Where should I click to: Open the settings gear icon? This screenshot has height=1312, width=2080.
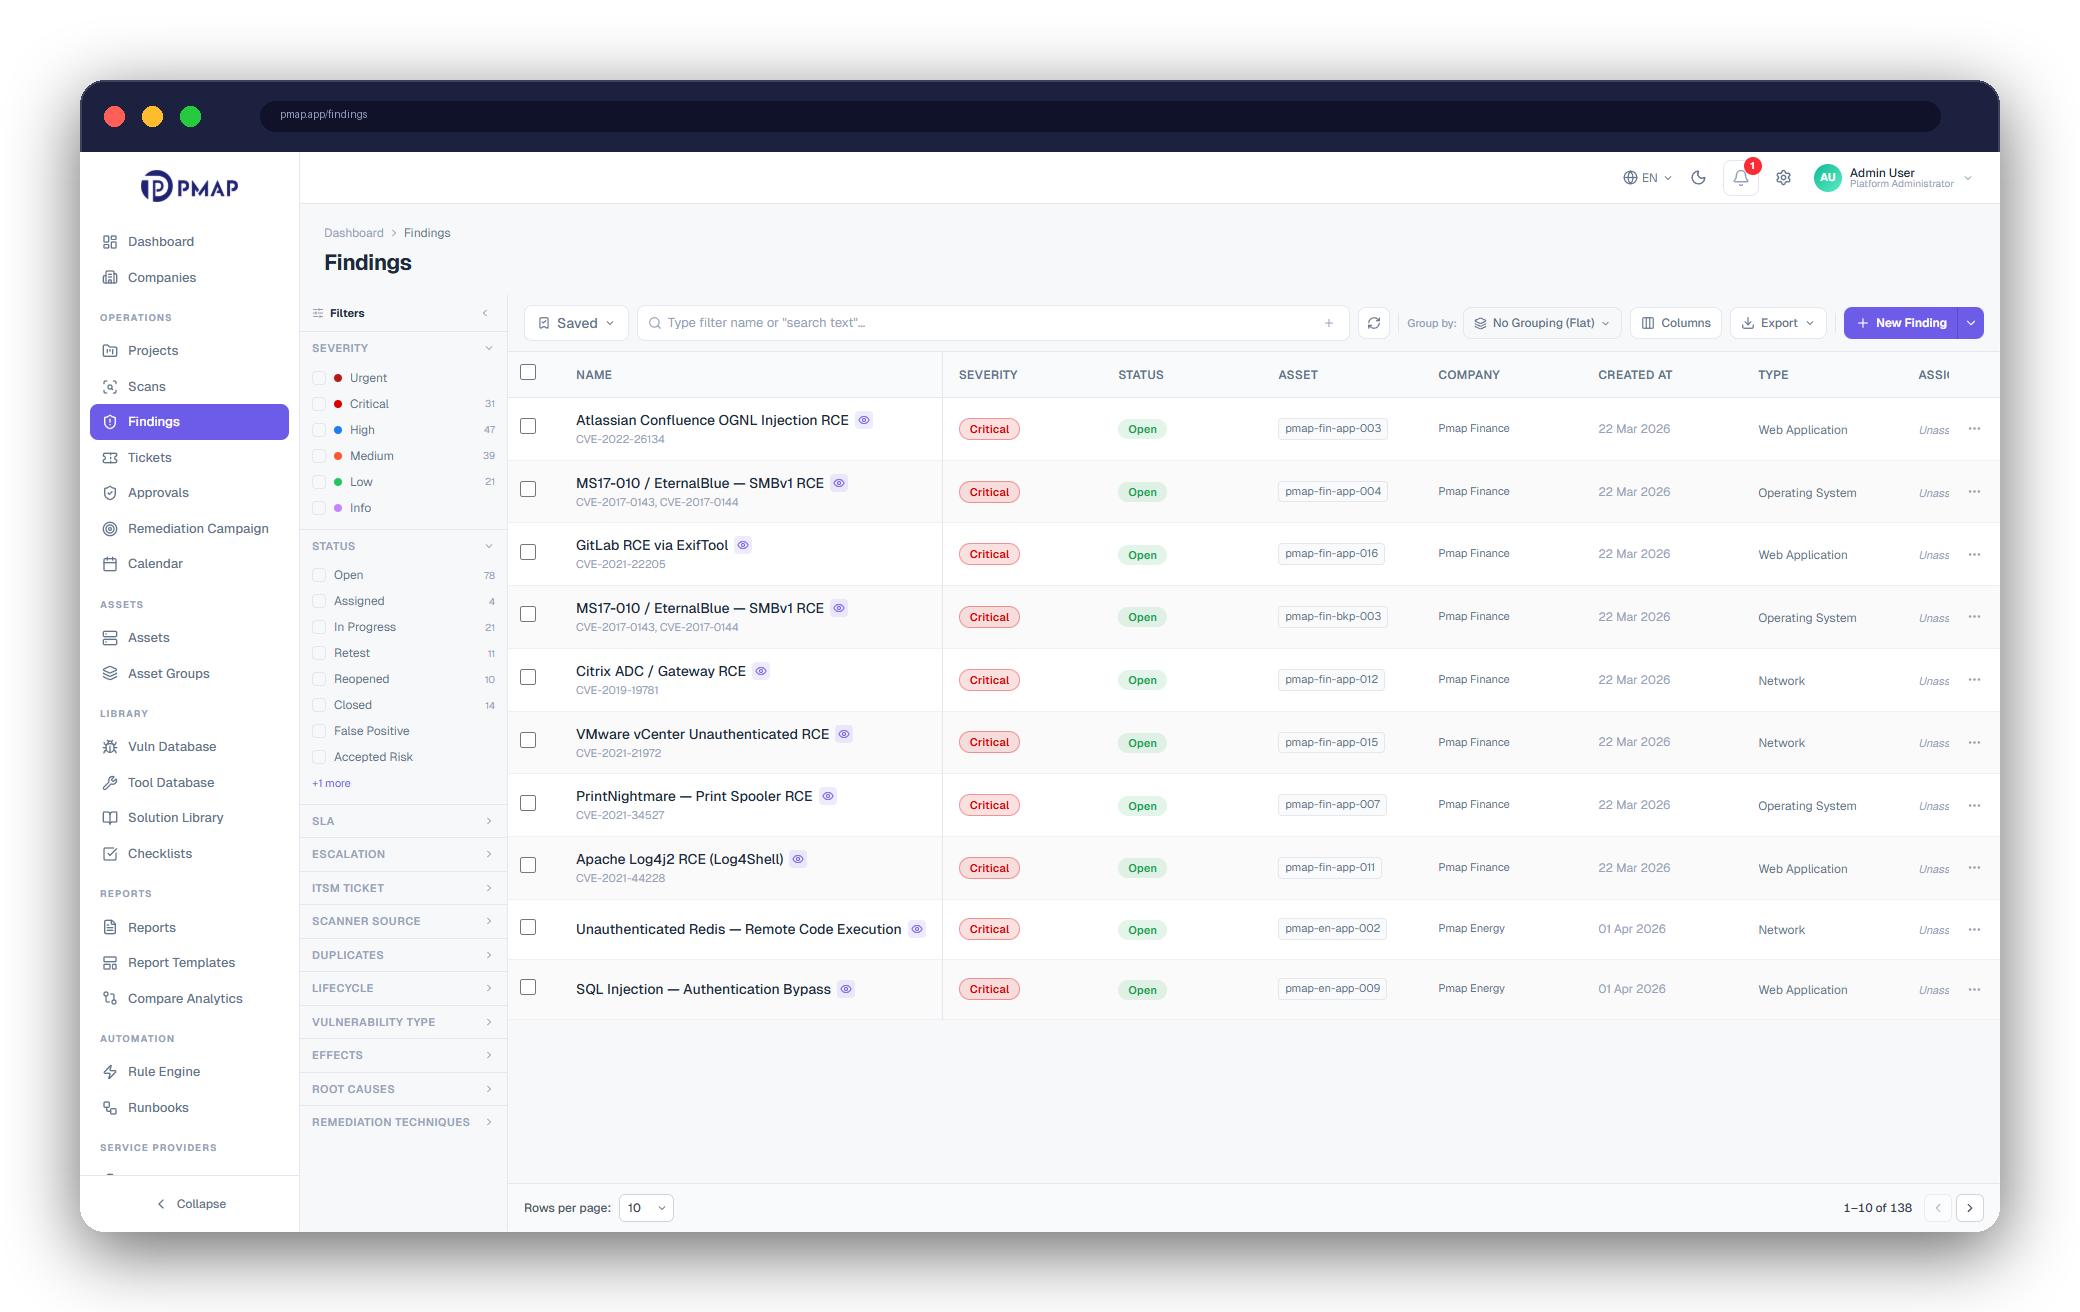tap(1783, 178)
